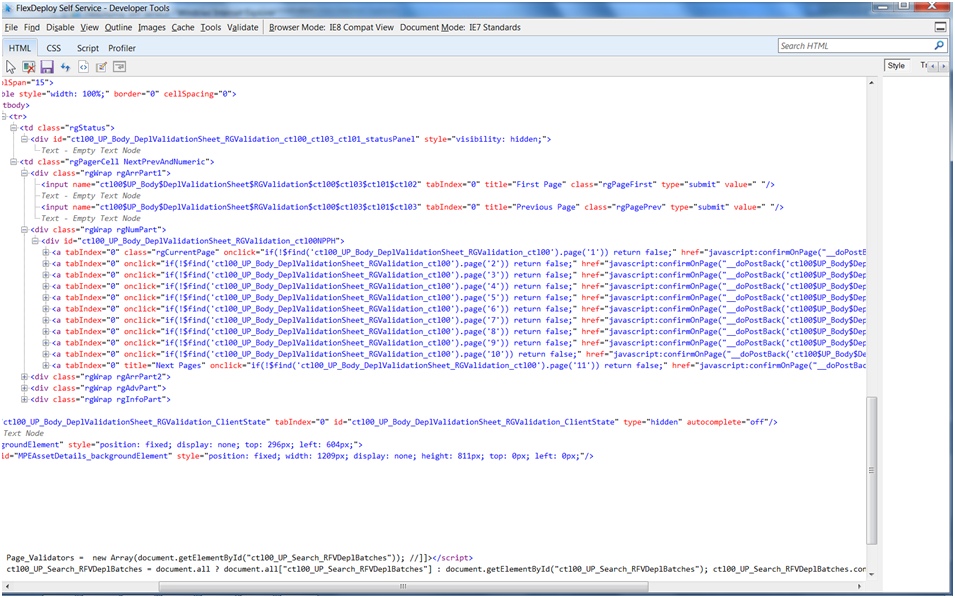This screenshot has height=598, width=955.
Task: Expand the div rgWrap rgArrPart2 node
Action: (24, 377)
